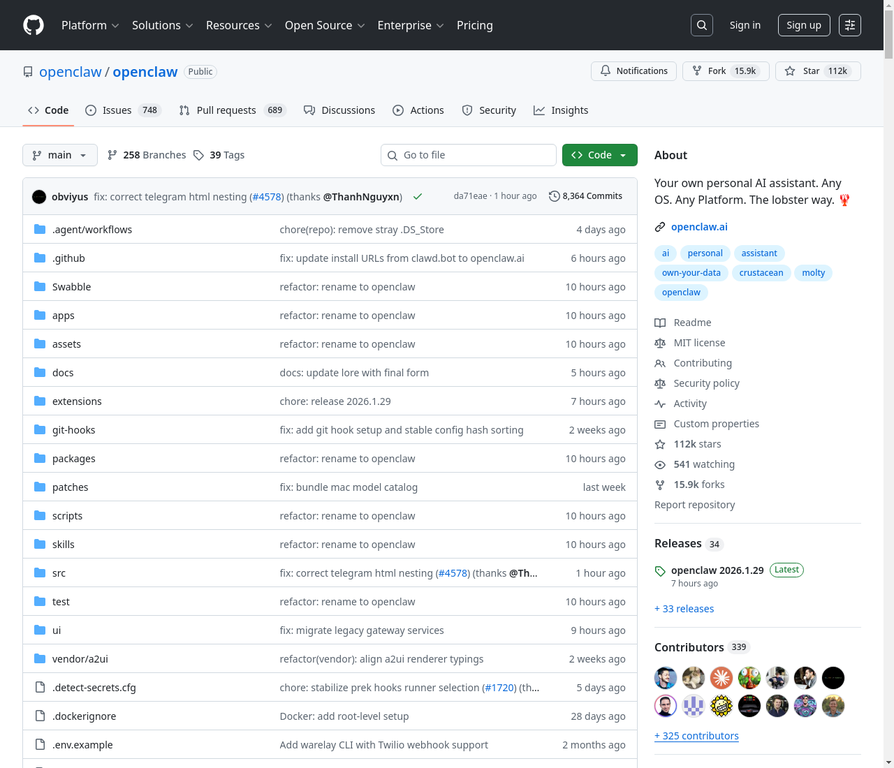Open the src folder icon
The width and height of the screenshot is (894, 768).
pyautogui.click(x=38, y=573)
